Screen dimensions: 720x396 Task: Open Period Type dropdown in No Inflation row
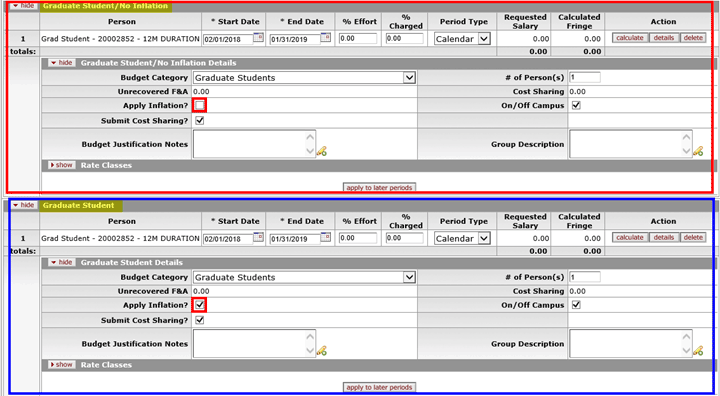coord(462,39)
